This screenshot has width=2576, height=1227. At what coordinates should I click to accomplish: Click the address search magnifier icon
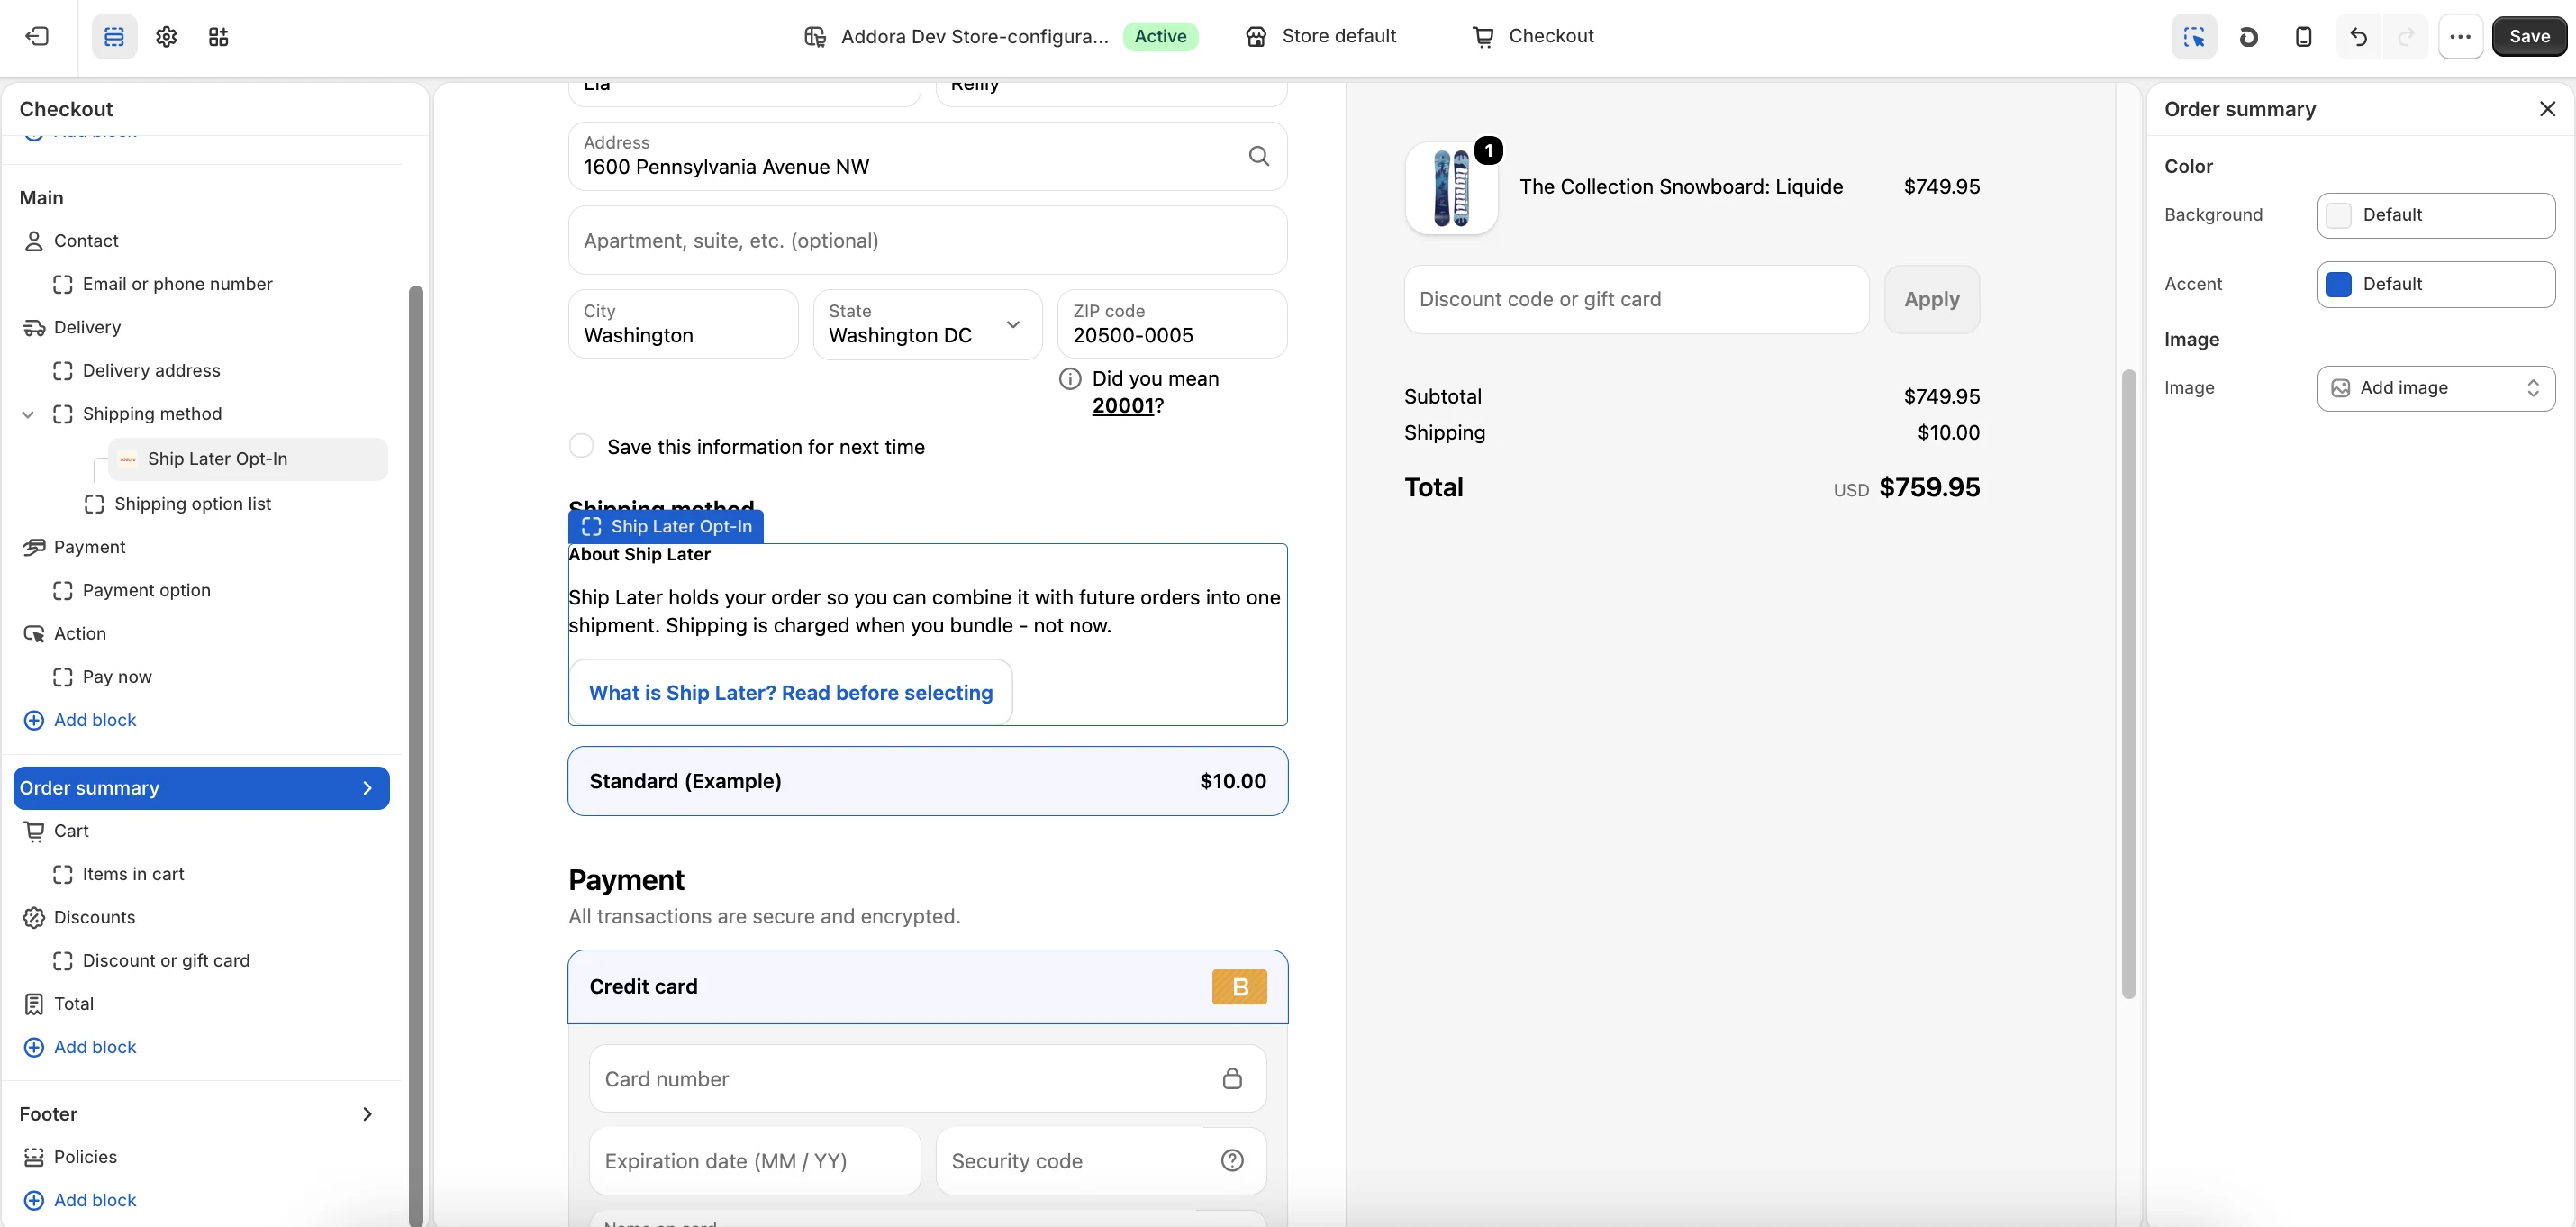point(1259,156)
